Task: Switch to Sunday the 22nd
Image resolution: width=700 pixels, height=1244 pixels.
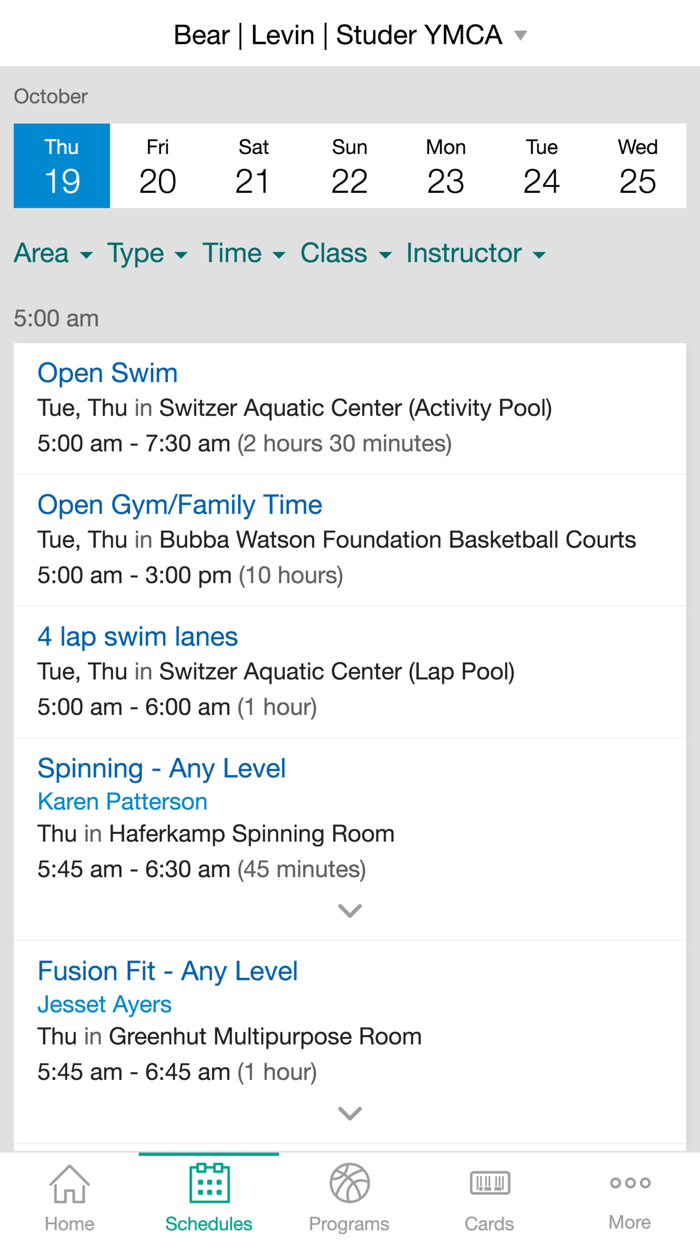Action: 349,166
